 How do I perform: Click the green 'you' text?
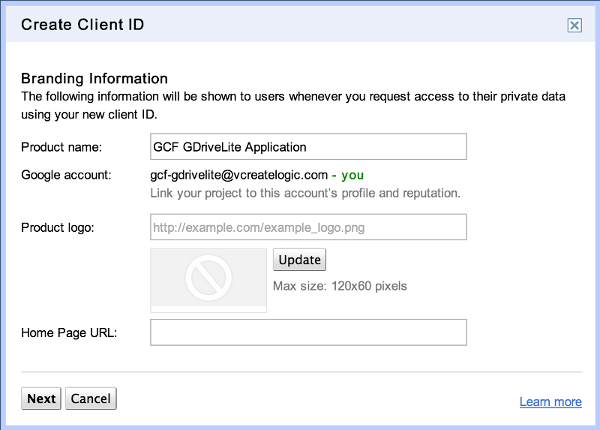pos(352,175)
